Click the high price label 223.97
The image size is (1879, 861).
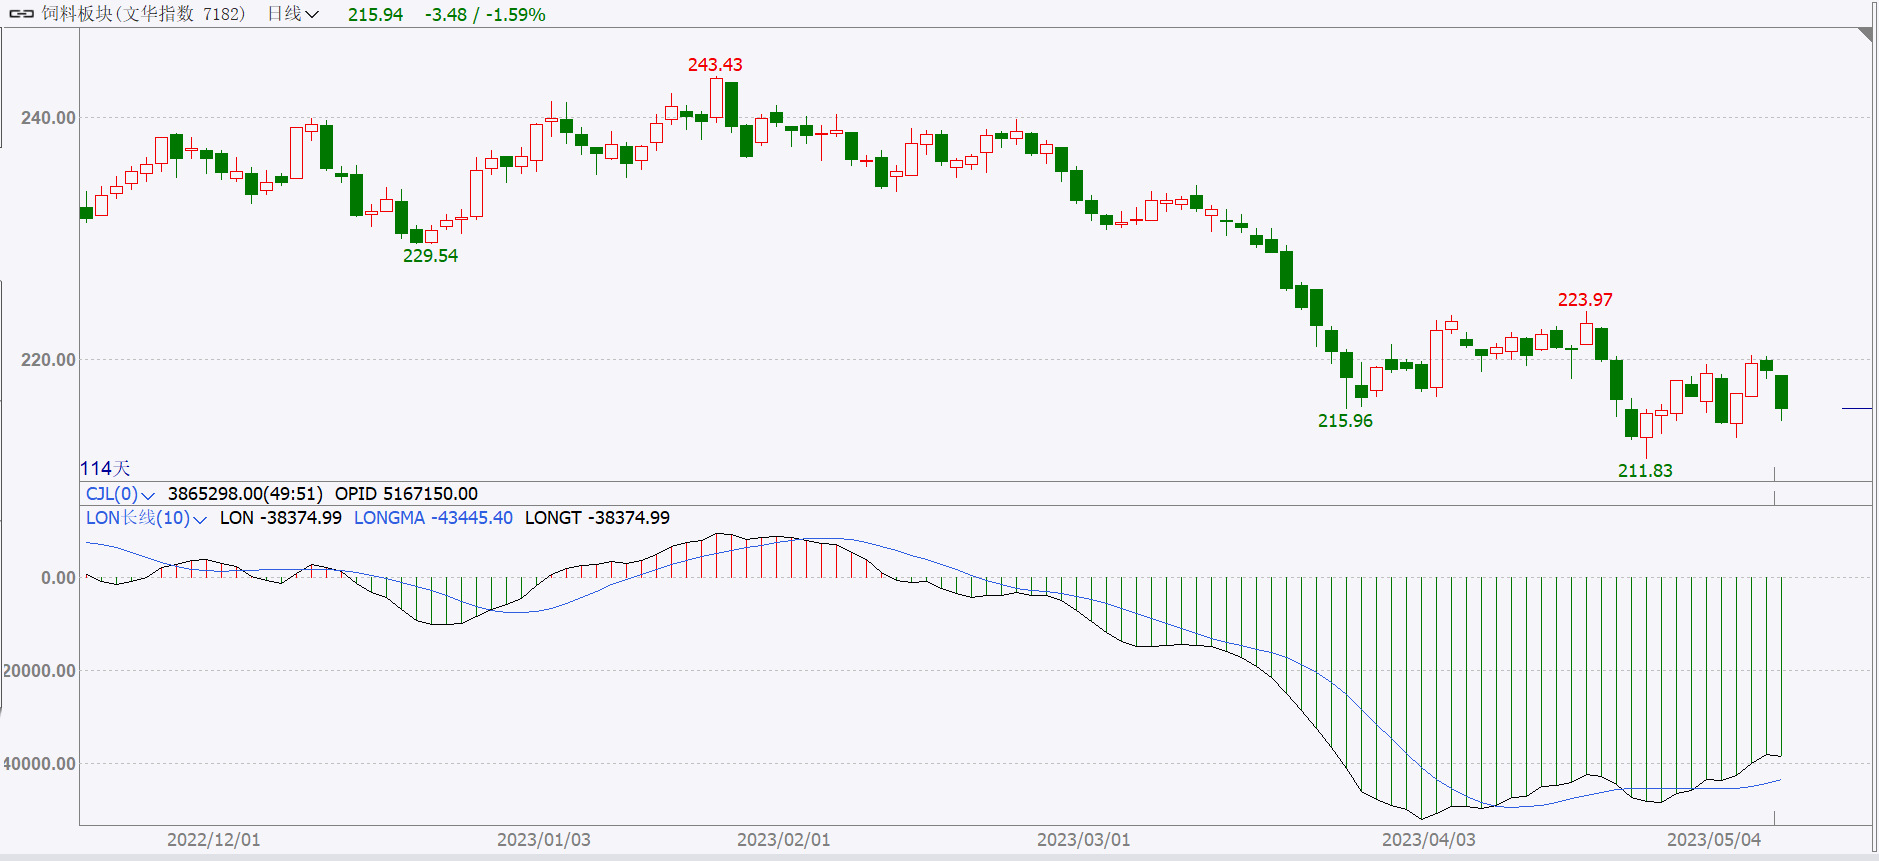[1585, 300]
